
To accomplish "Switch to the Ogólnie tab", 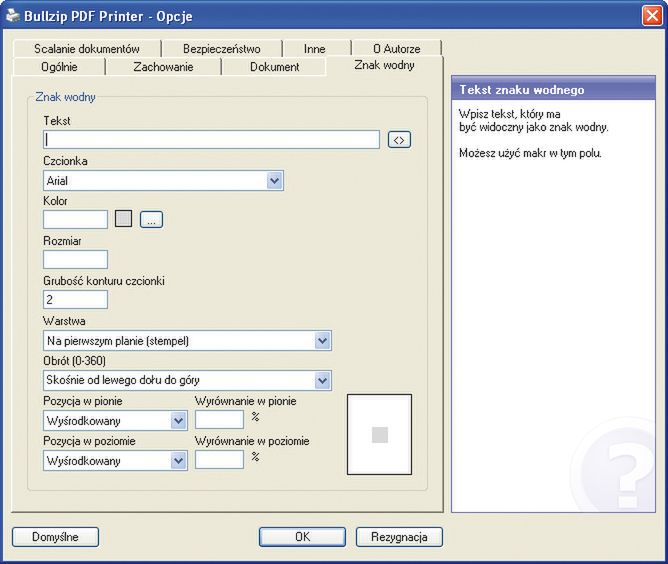I will click(x=59, y=67).
